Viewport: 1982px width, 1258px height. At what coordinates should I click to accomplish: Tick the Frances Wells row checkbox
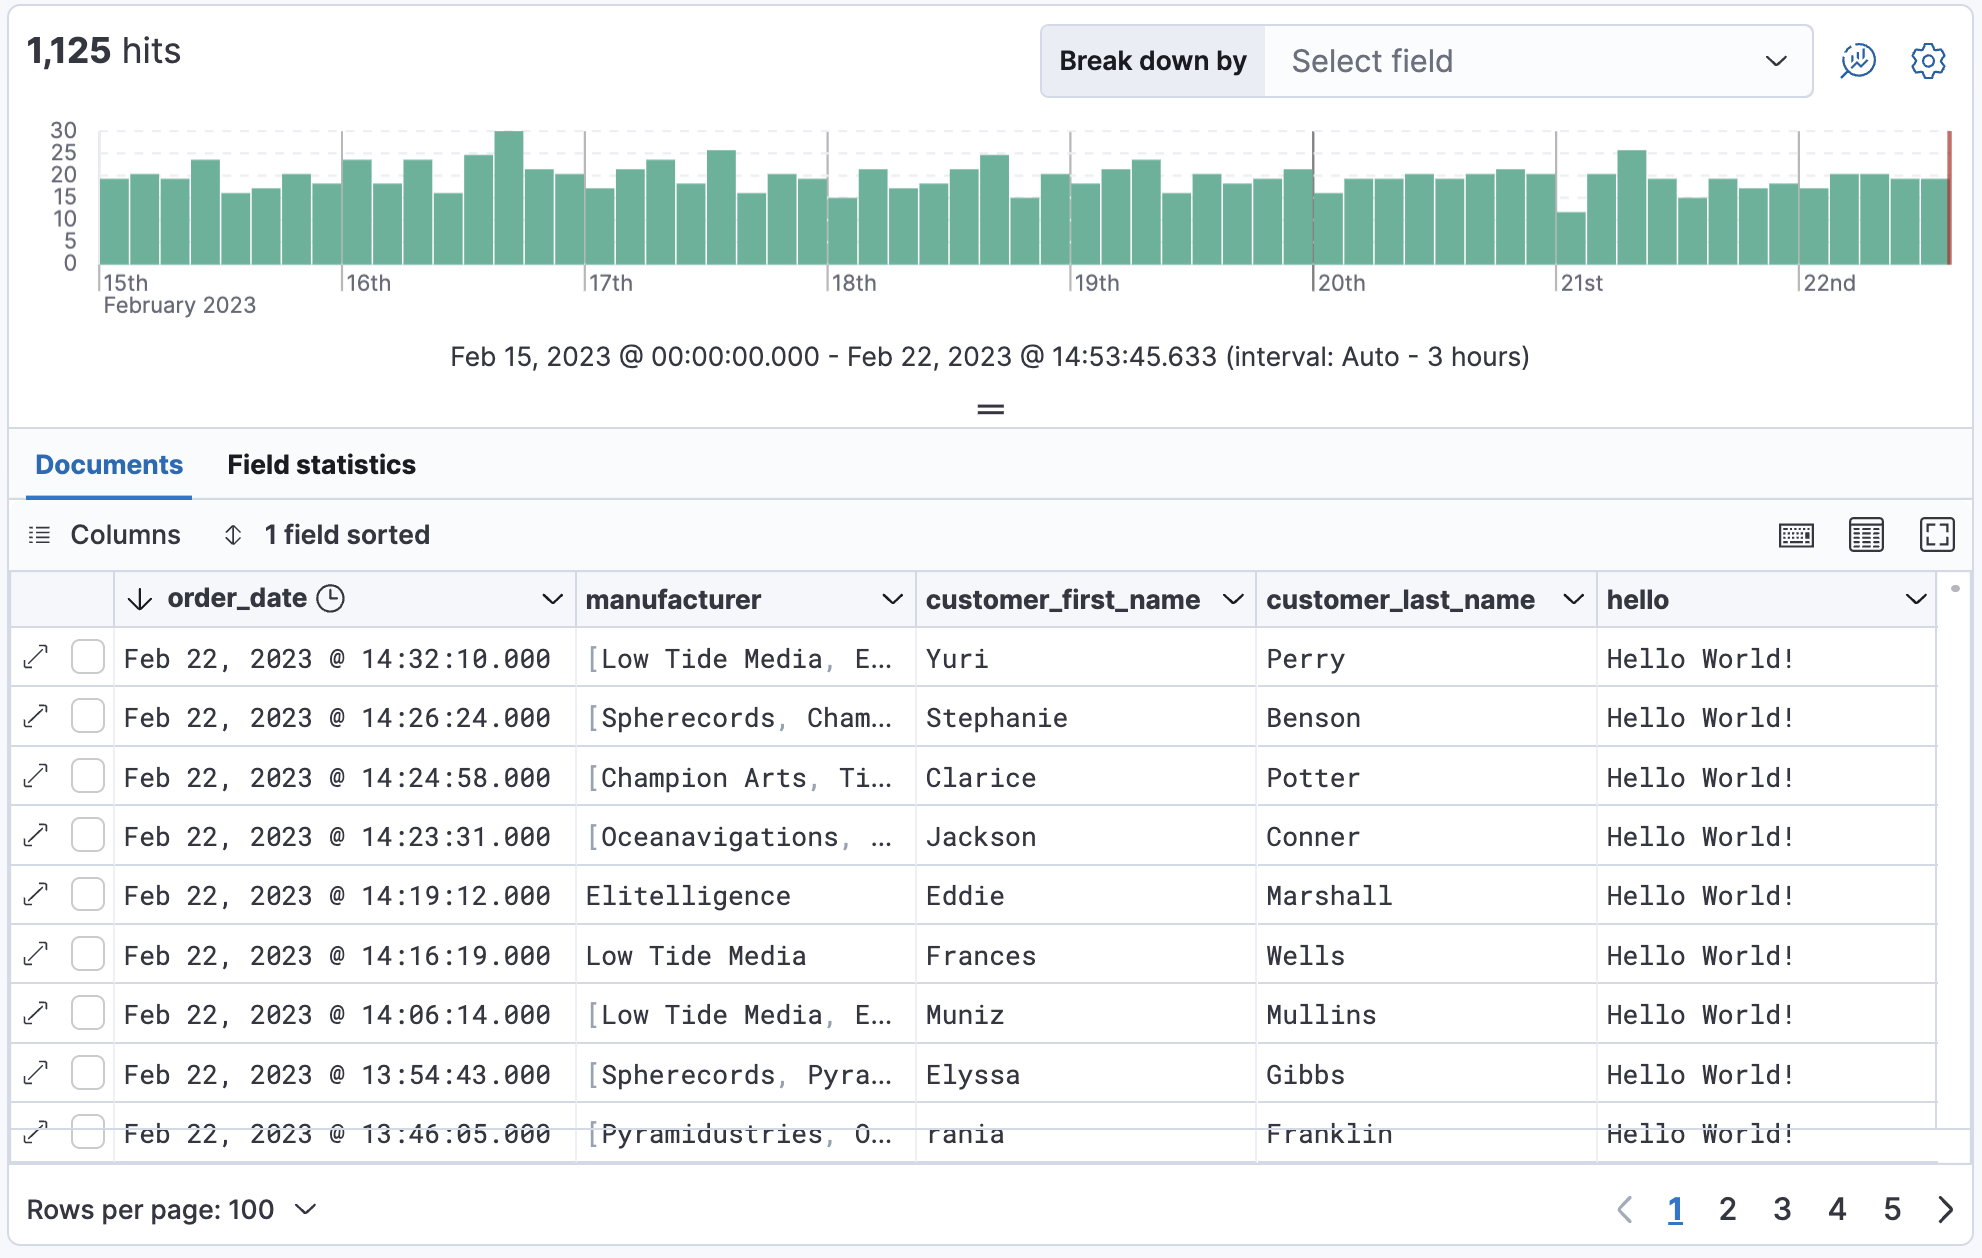(88, 954)
